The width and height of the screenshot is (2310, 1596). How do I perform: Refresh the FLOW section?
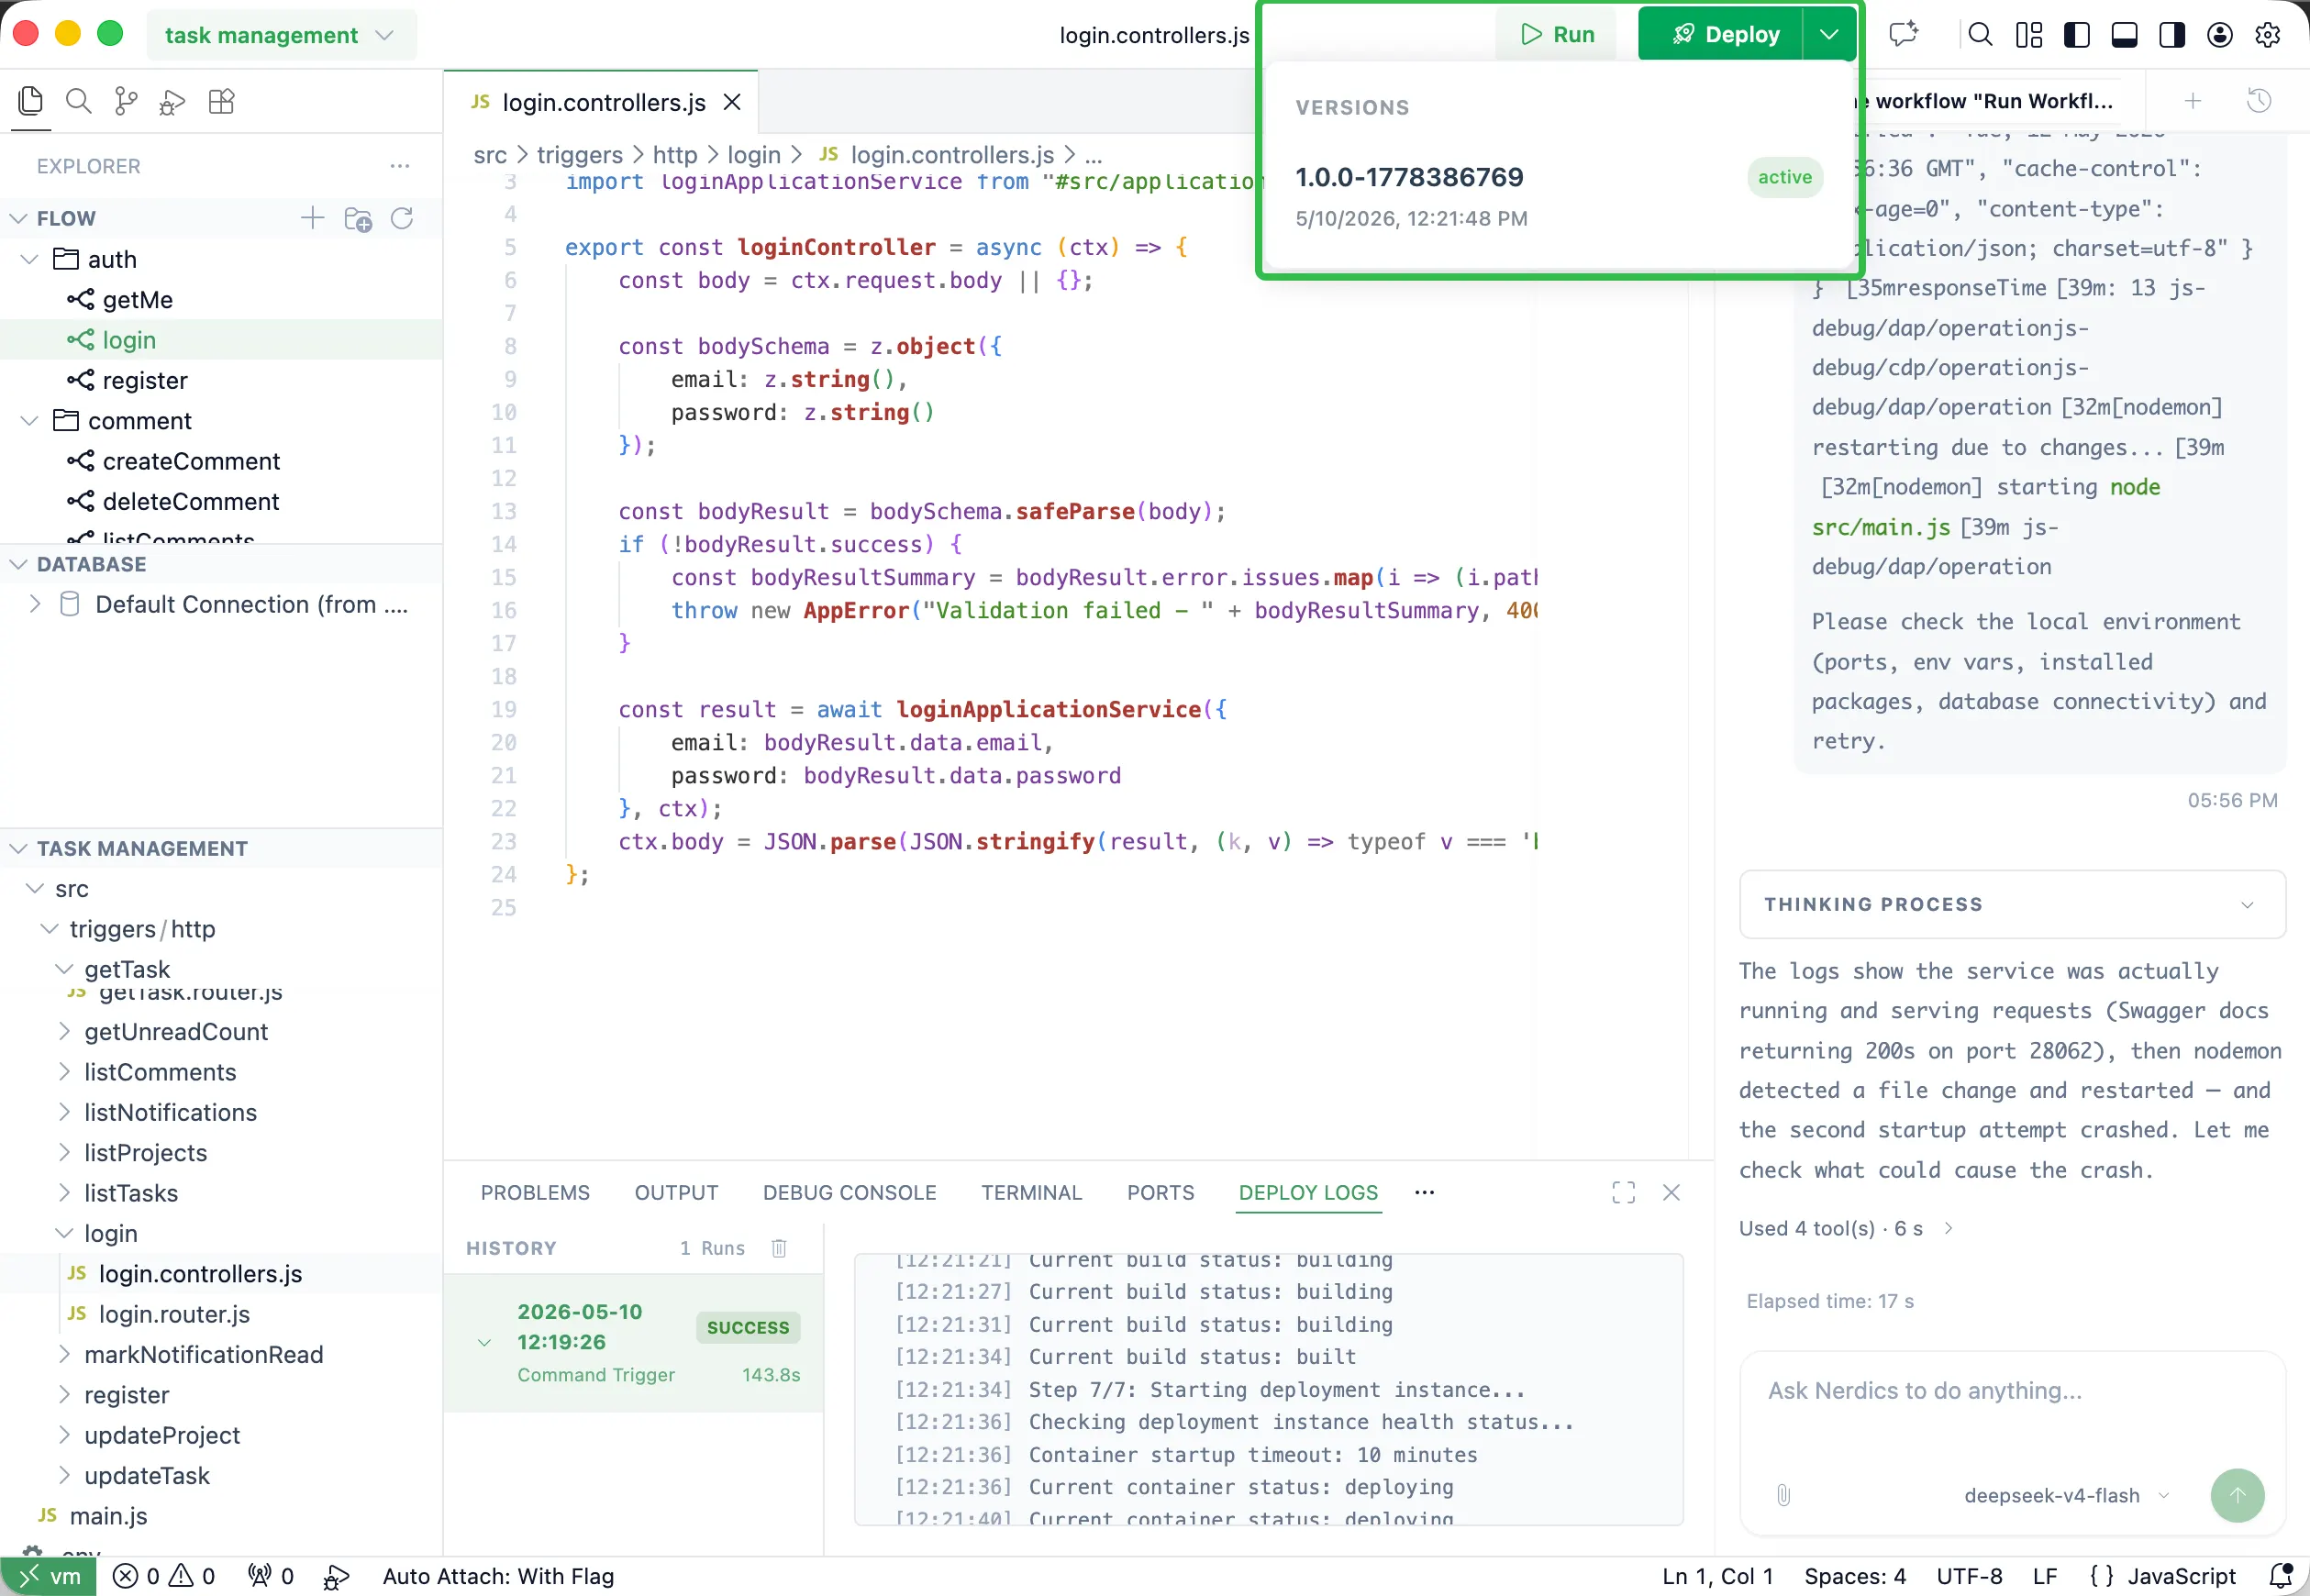tap(402, 218)
